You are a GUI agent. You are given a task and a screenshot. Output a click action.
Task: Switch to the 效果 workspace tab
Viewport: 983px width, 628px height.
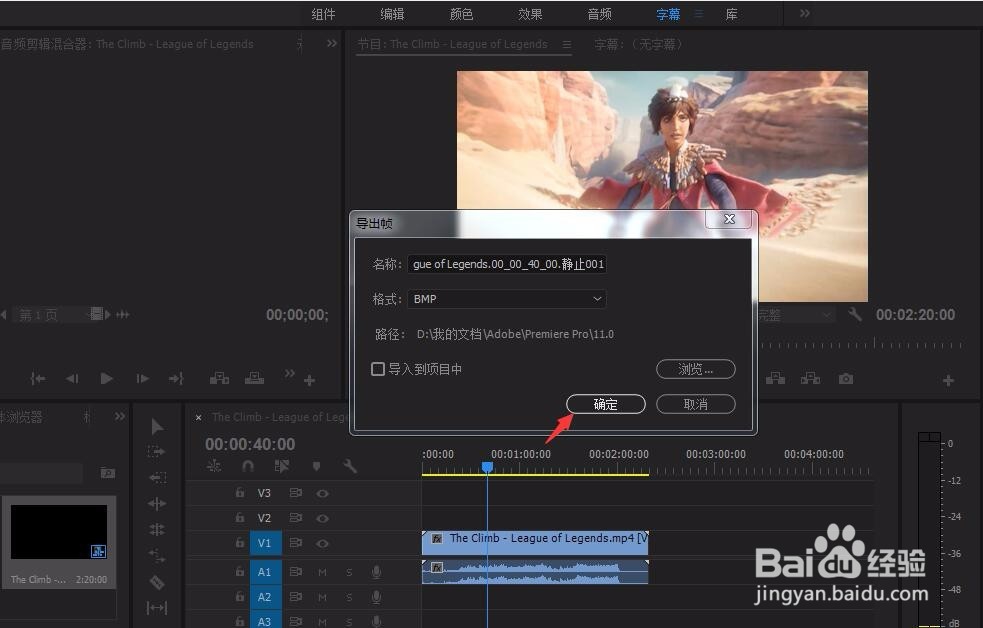tap(530, 14)
